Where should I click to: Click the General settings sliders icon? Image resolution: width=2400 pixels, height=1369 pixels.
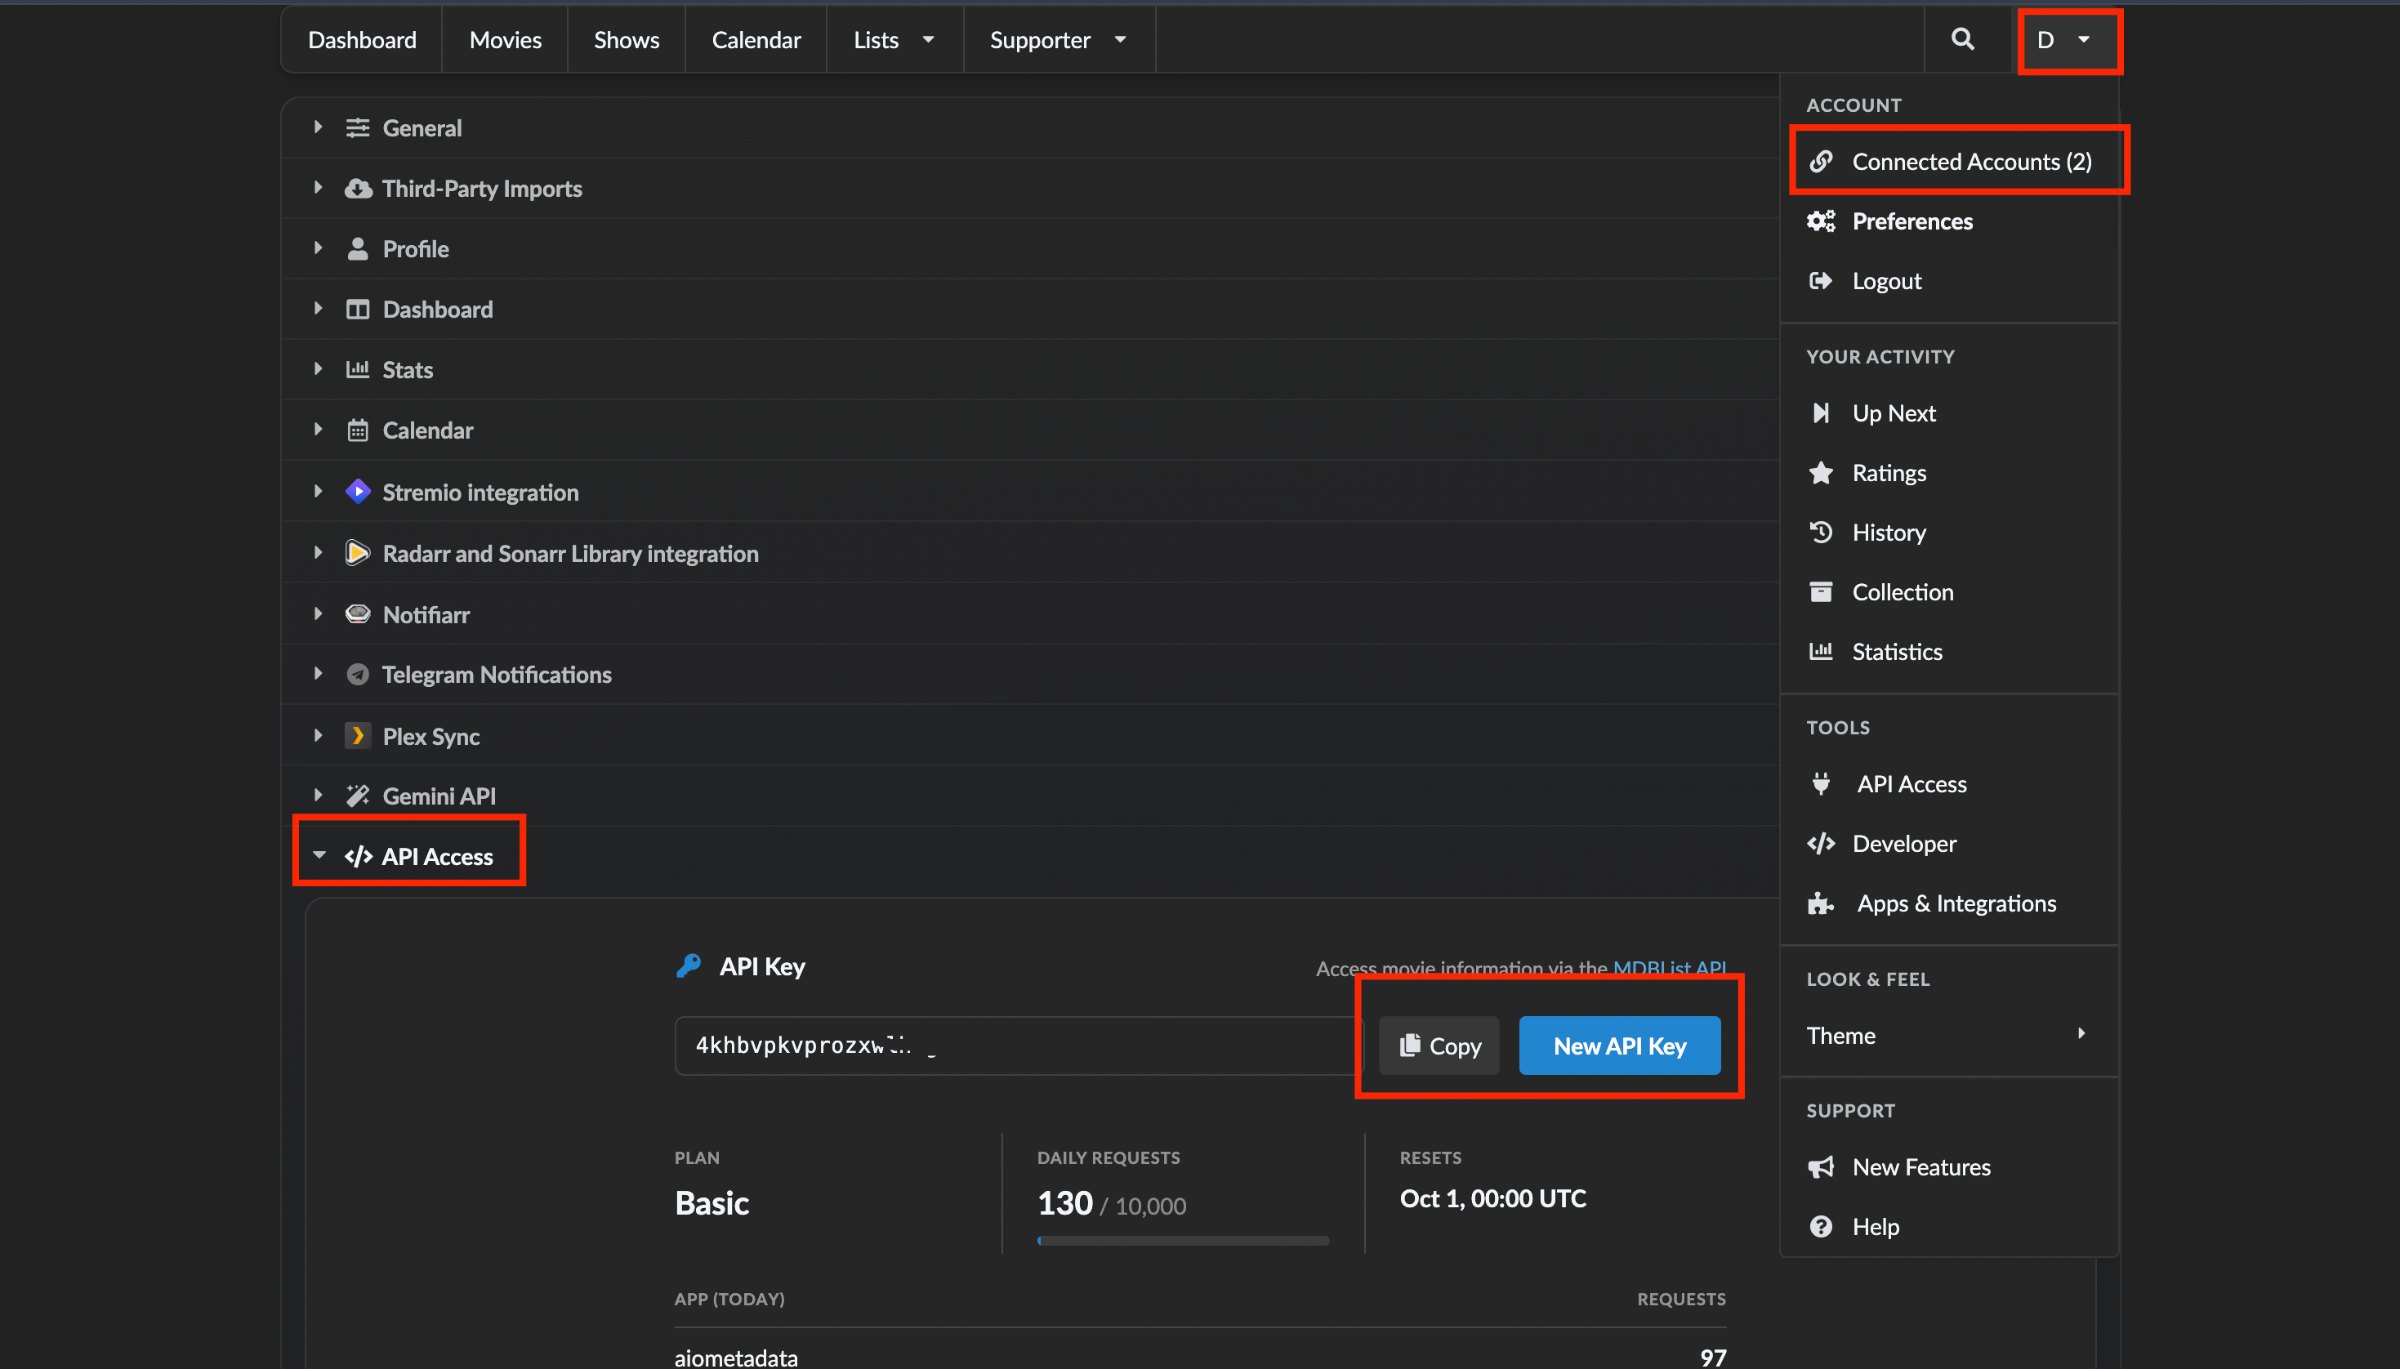click(x=357, y=128)
